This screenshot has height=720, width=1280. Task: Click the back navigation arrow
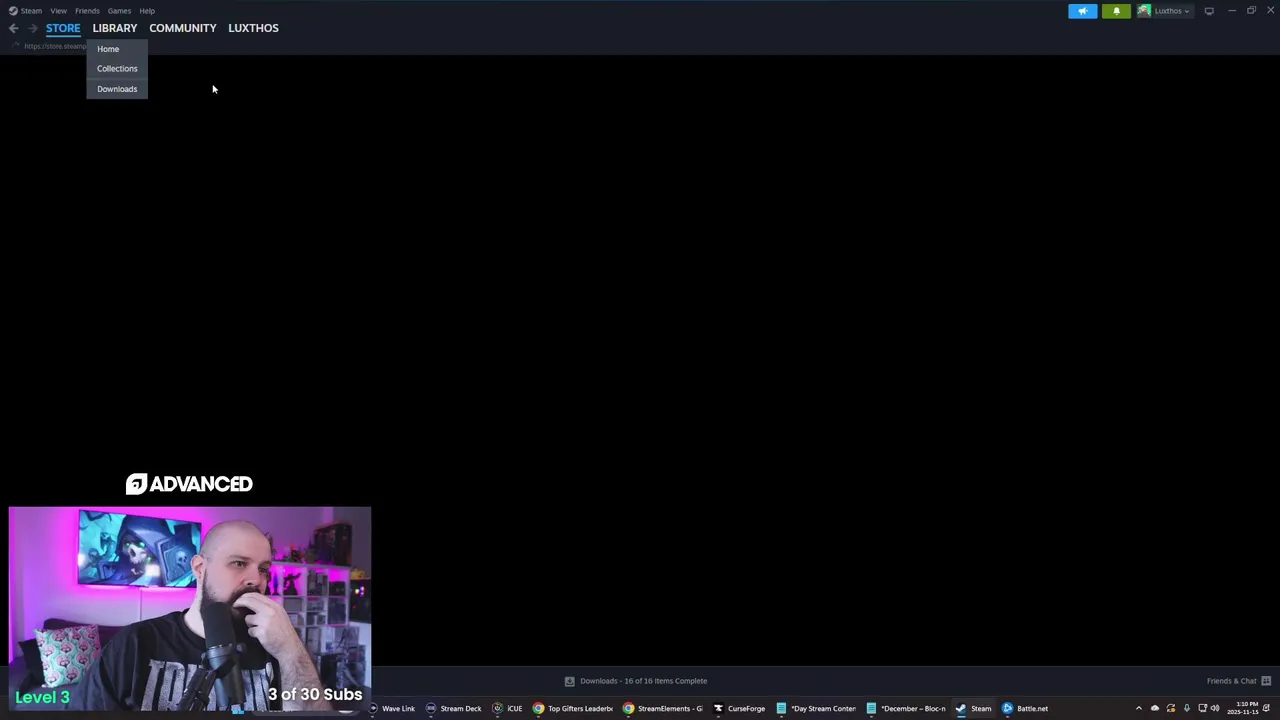coord(14,28)
